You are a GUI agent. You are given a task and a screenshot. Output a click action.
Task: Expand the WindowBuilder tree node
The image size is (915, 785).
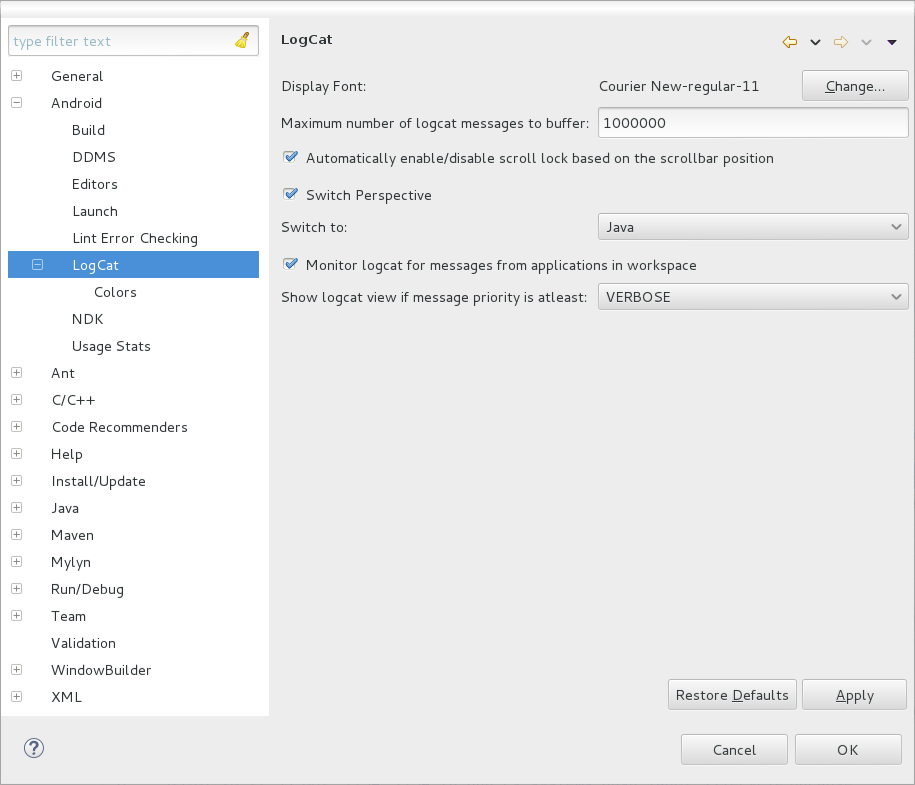[x=17, y=670]
